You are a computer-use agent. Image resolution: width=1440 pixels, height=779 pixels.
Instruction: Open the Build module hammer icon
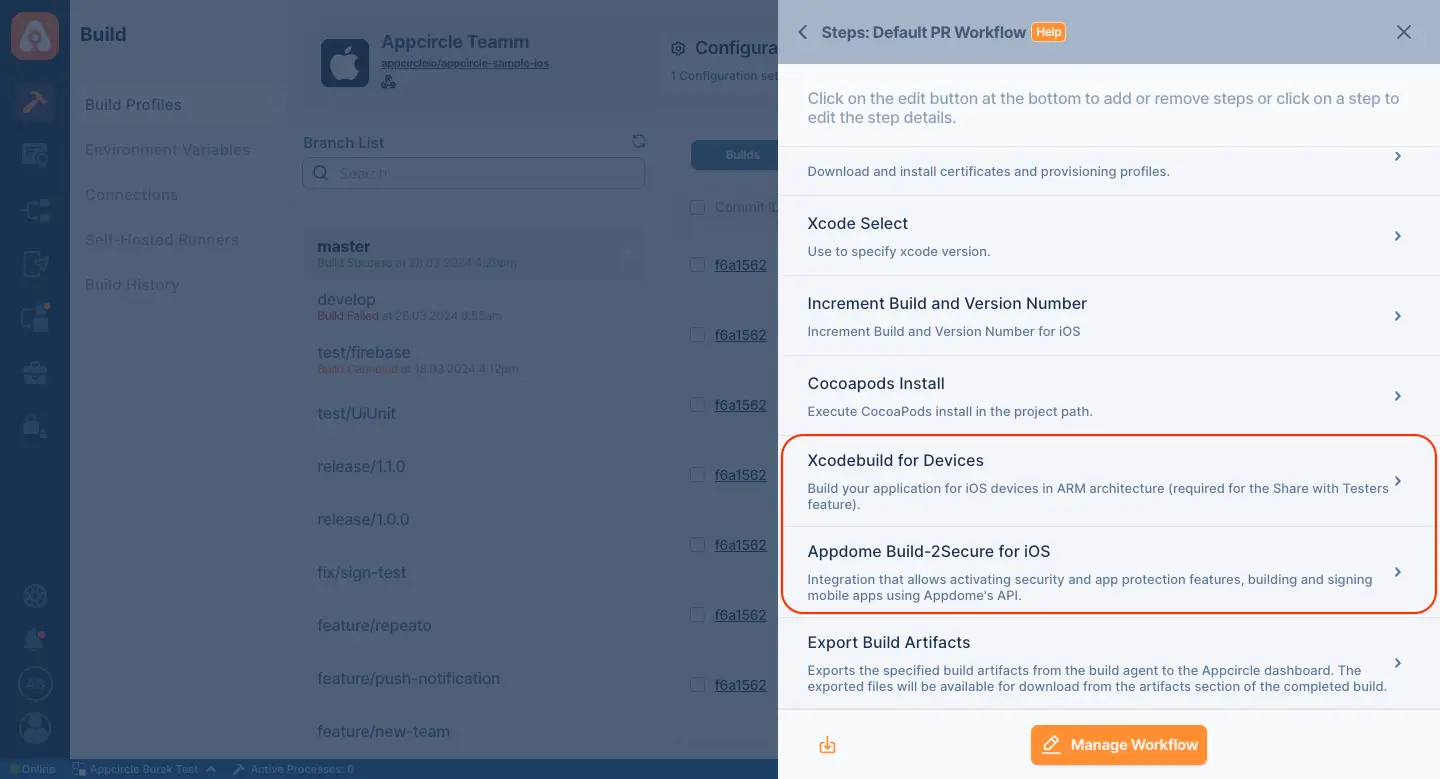(x=35, y=101)
